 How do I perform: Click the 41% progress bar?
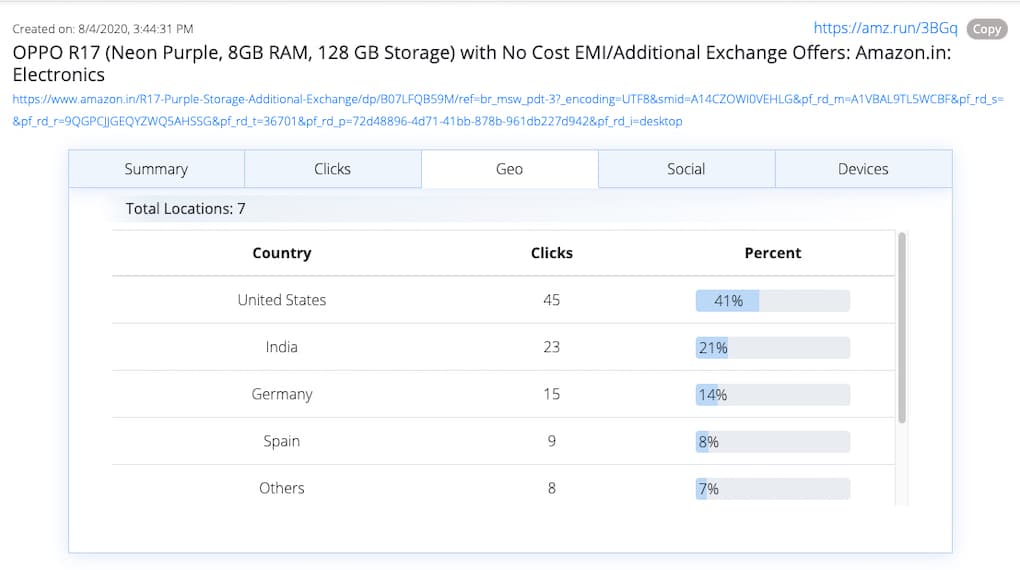[772, 300]
